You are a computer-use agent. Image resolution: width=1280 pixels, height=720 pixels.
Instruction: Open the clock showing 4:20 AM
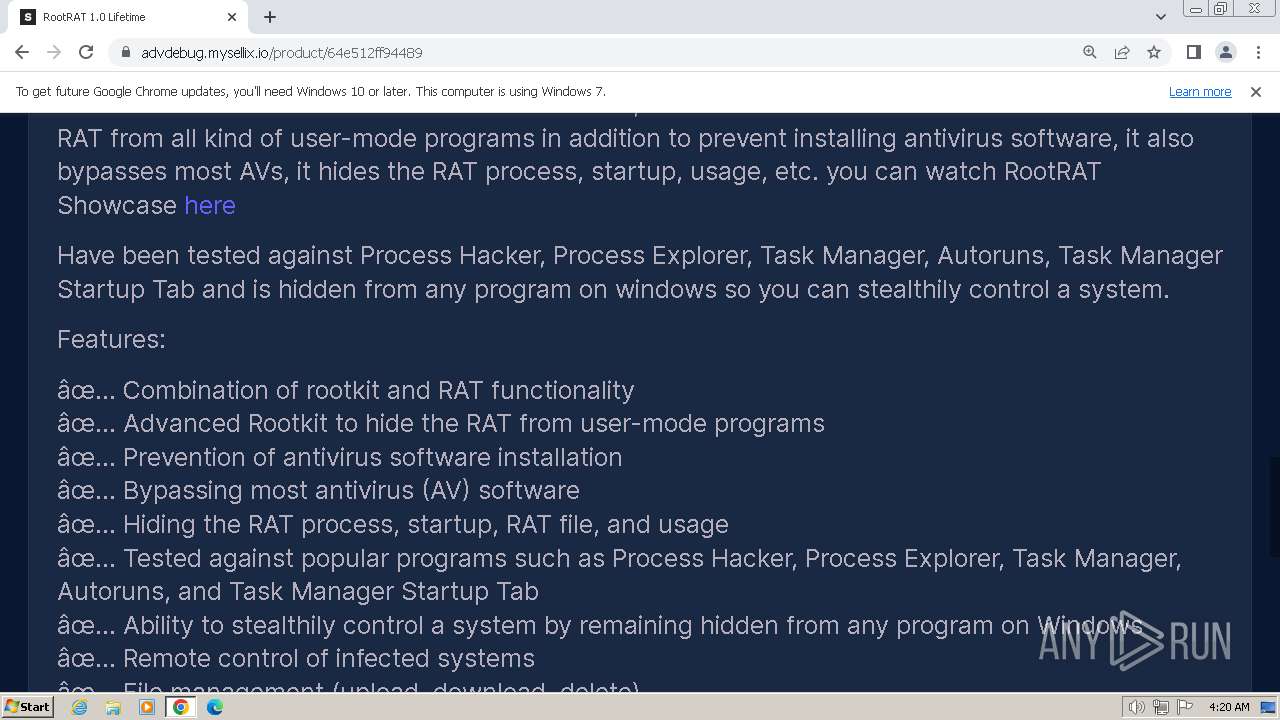coord(1229,707)
